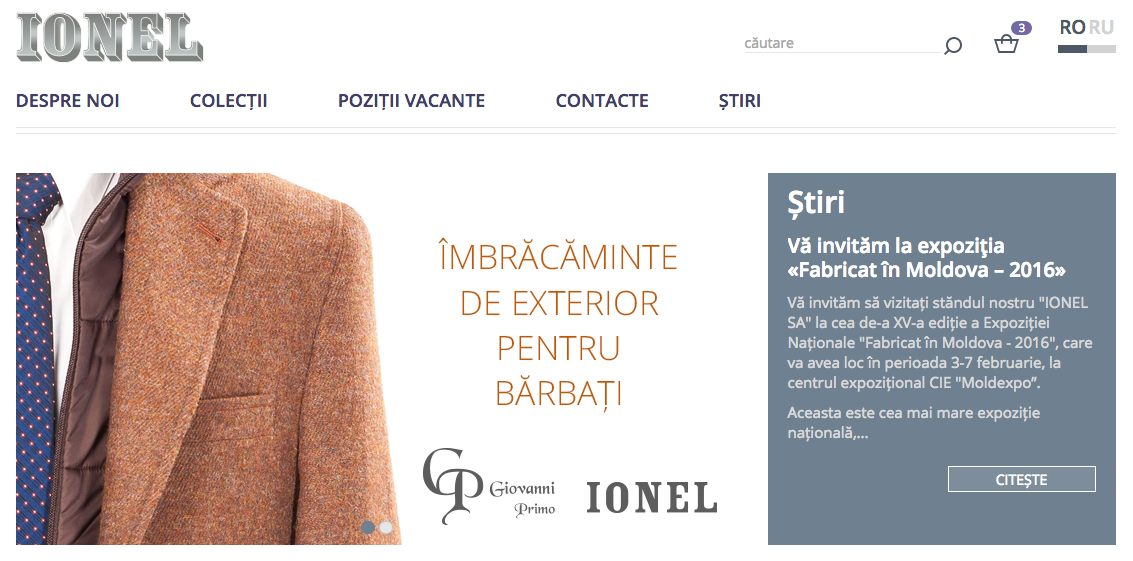Open the Contacte page
1133x561 pixels.
(602, 100)
